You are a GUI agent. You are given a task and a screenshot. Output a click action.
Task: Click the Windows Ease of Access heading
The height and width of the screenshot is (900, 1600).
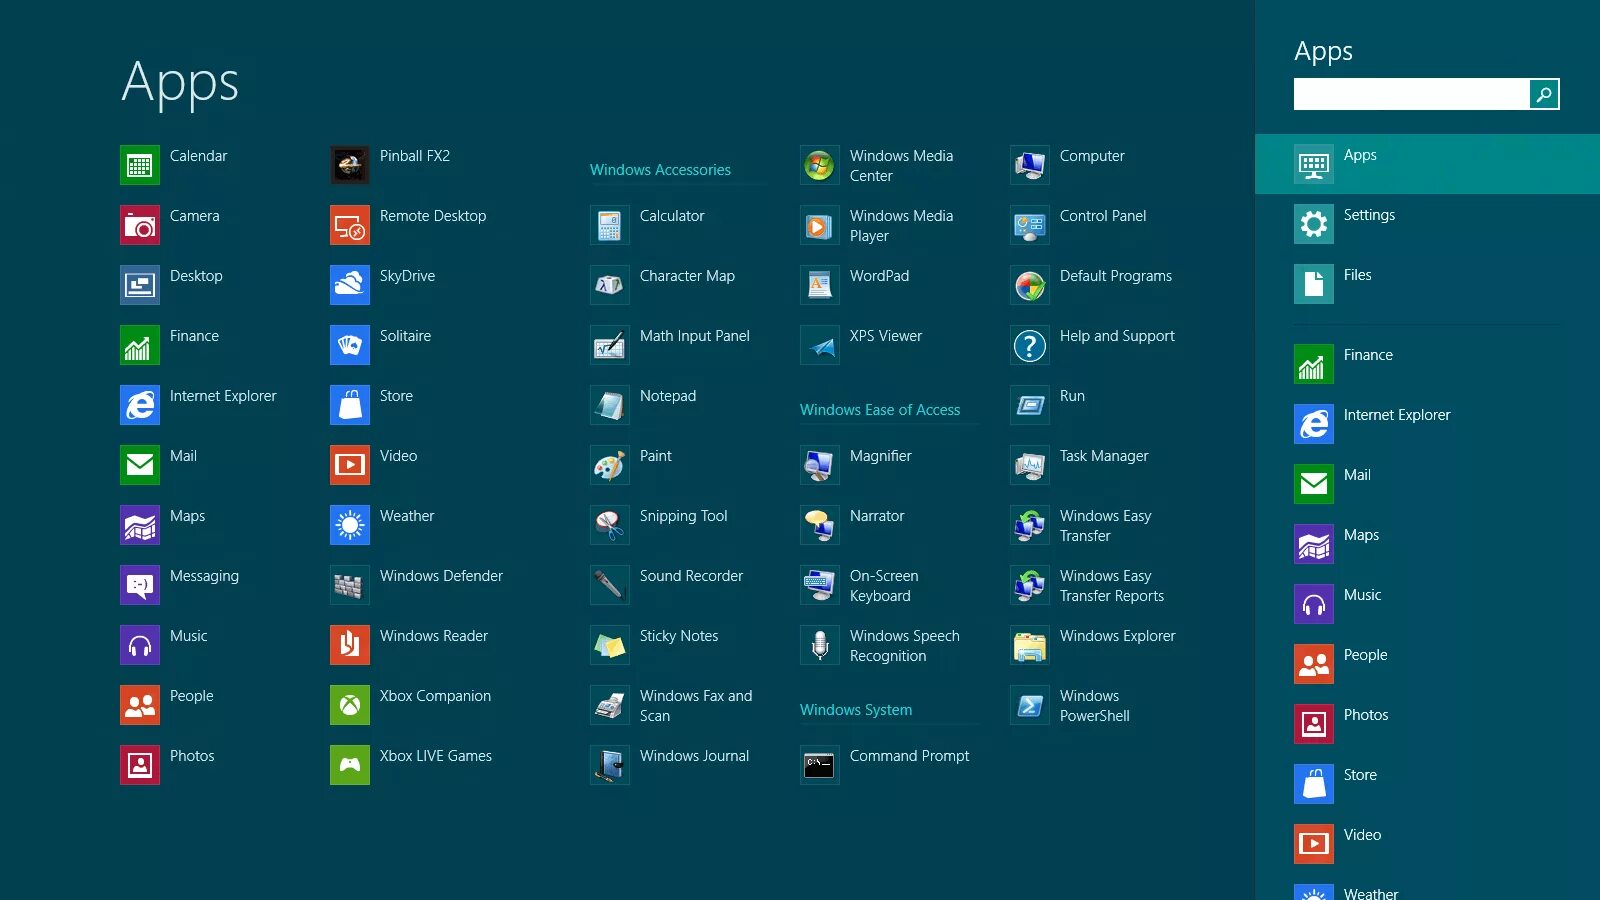(x=880, y=410)
